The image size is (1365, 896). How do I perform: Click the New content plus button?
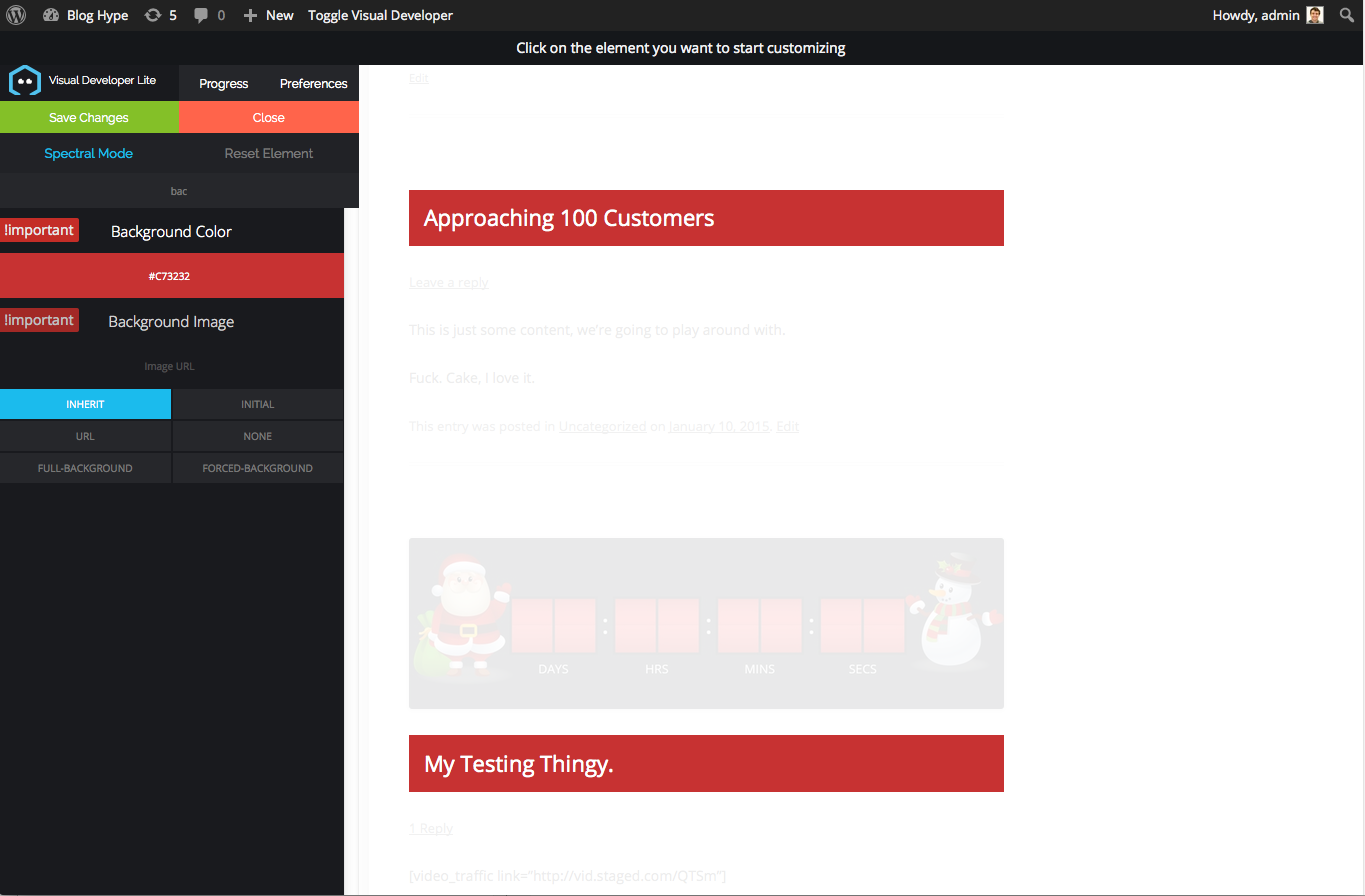[x=268, y=15]
